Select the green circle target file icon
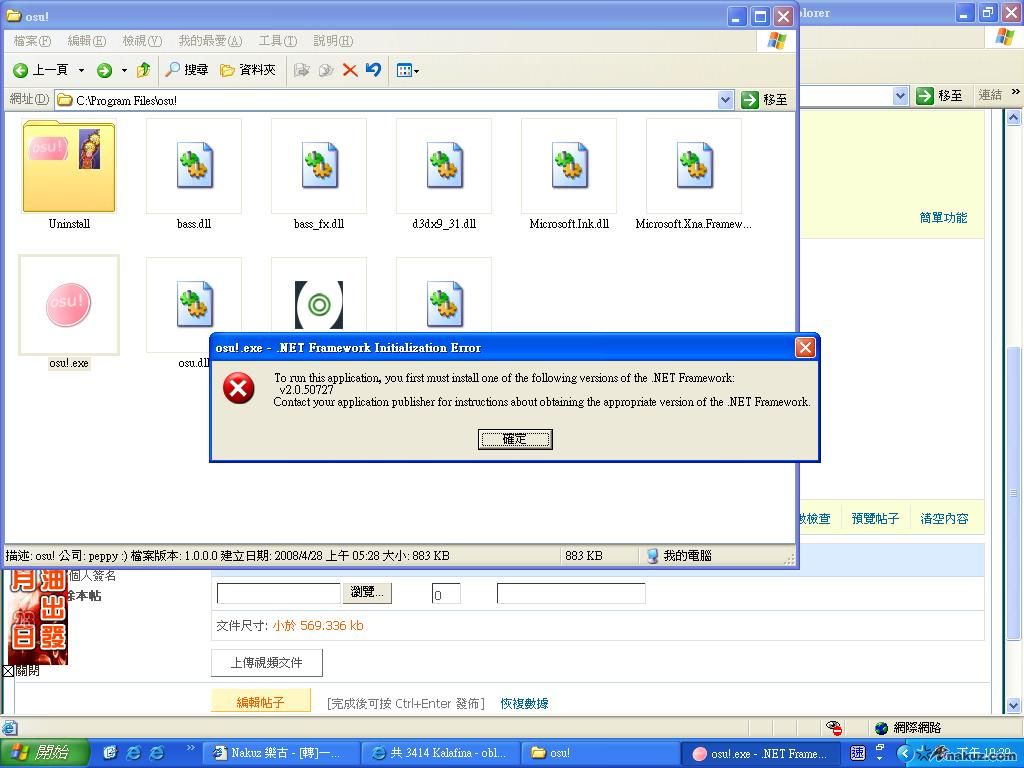Viewport: 1024px width, 768px height. (319, 304)
